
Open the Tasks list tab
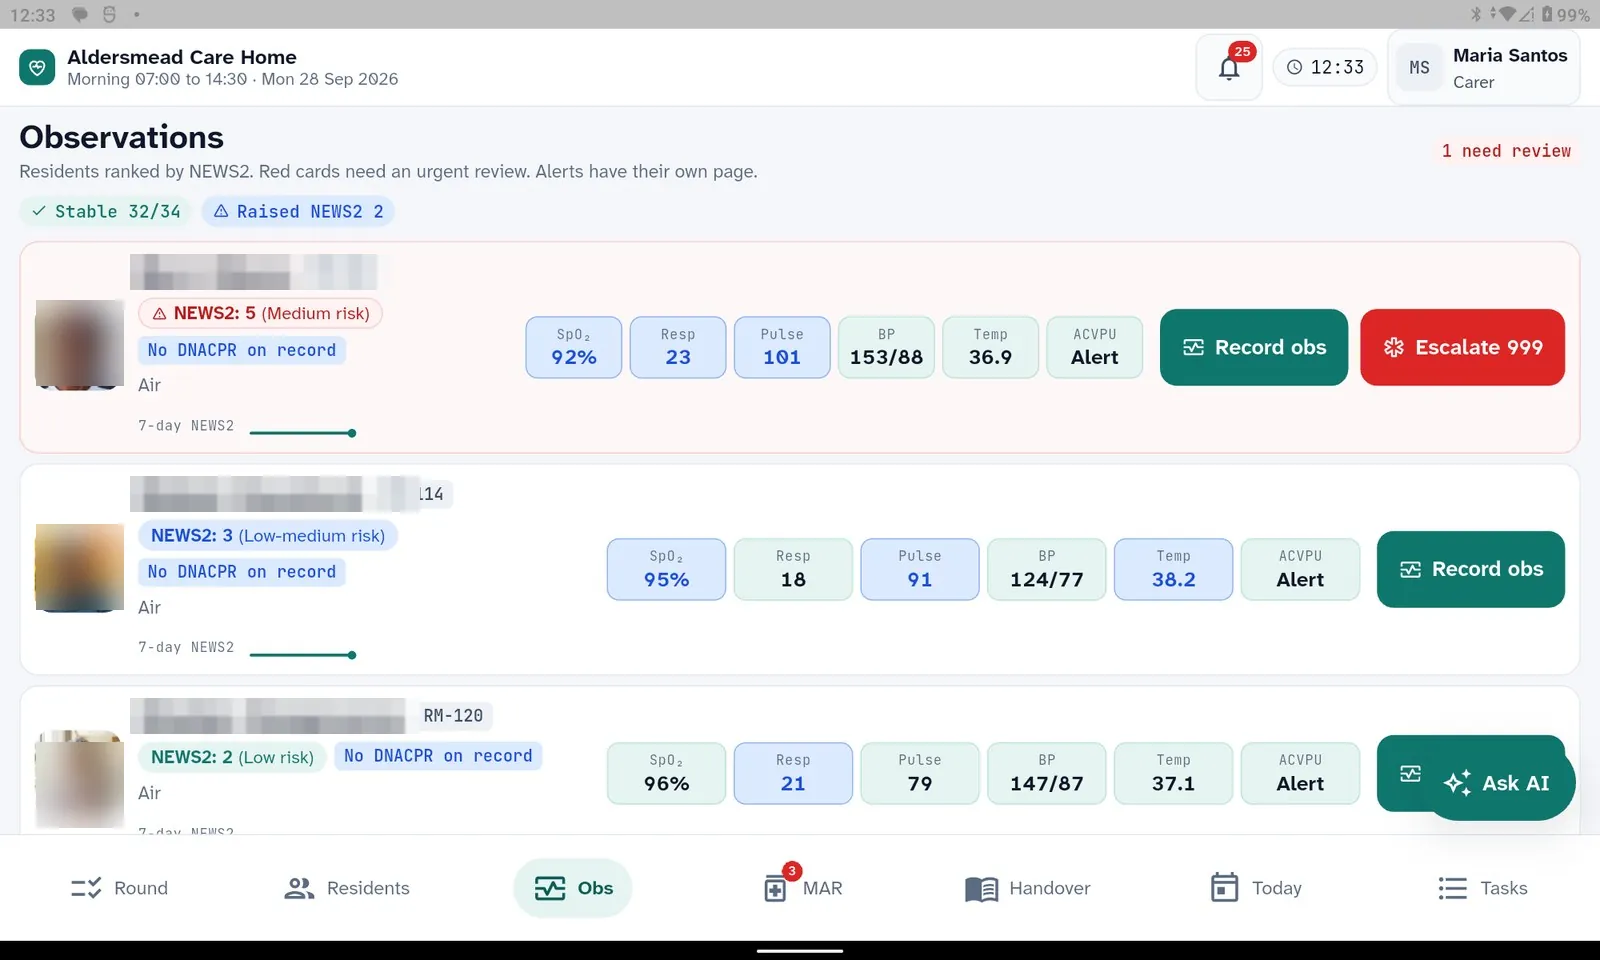coord(1482,888)
